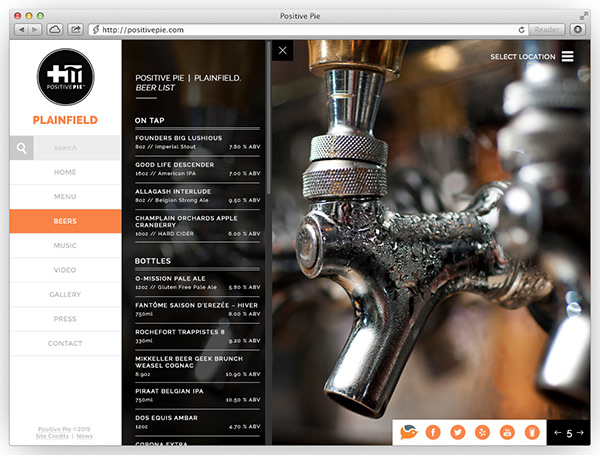Select Founders Big Lushious beer entry
Screen dimensions: 600x455
pyautogui.click(x=197, y=142)
